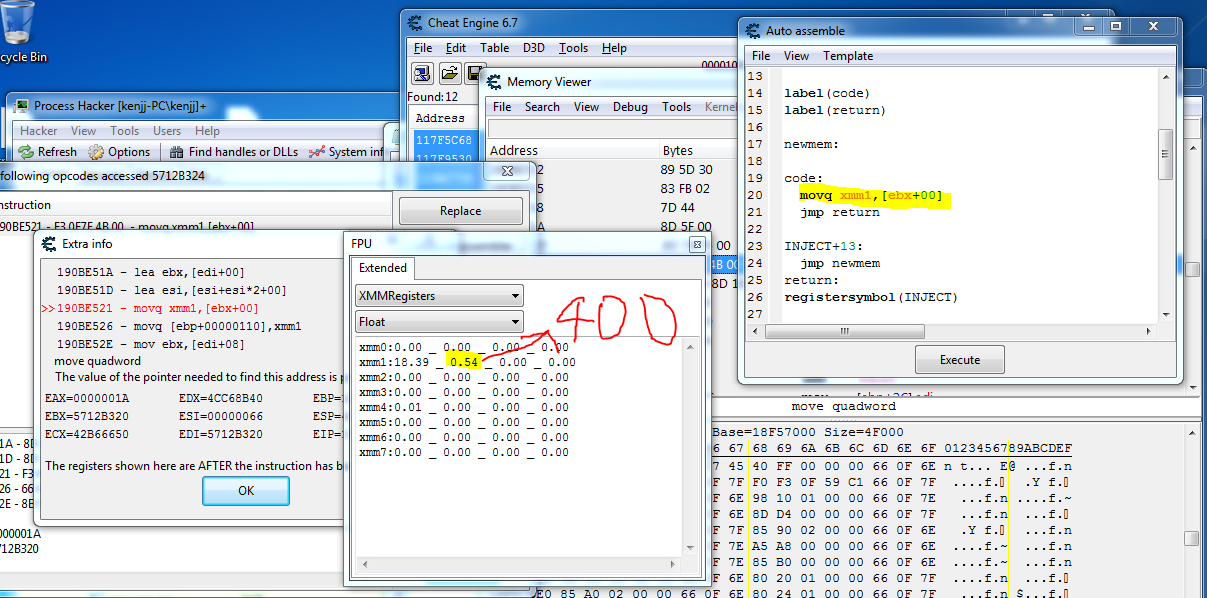1207x598 pixels.
Task: Click the scroll up arrow in Auto assemble
Action: coord(1165,76)
